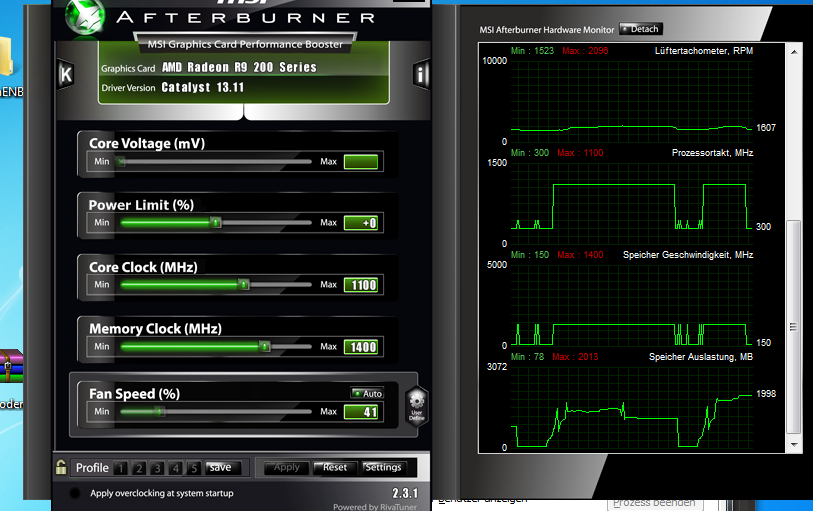Image resolution: width=813 pixels, height=511 pixels.
Task: Toggle Auto fan speed mode
Action: tap(367, 393)
